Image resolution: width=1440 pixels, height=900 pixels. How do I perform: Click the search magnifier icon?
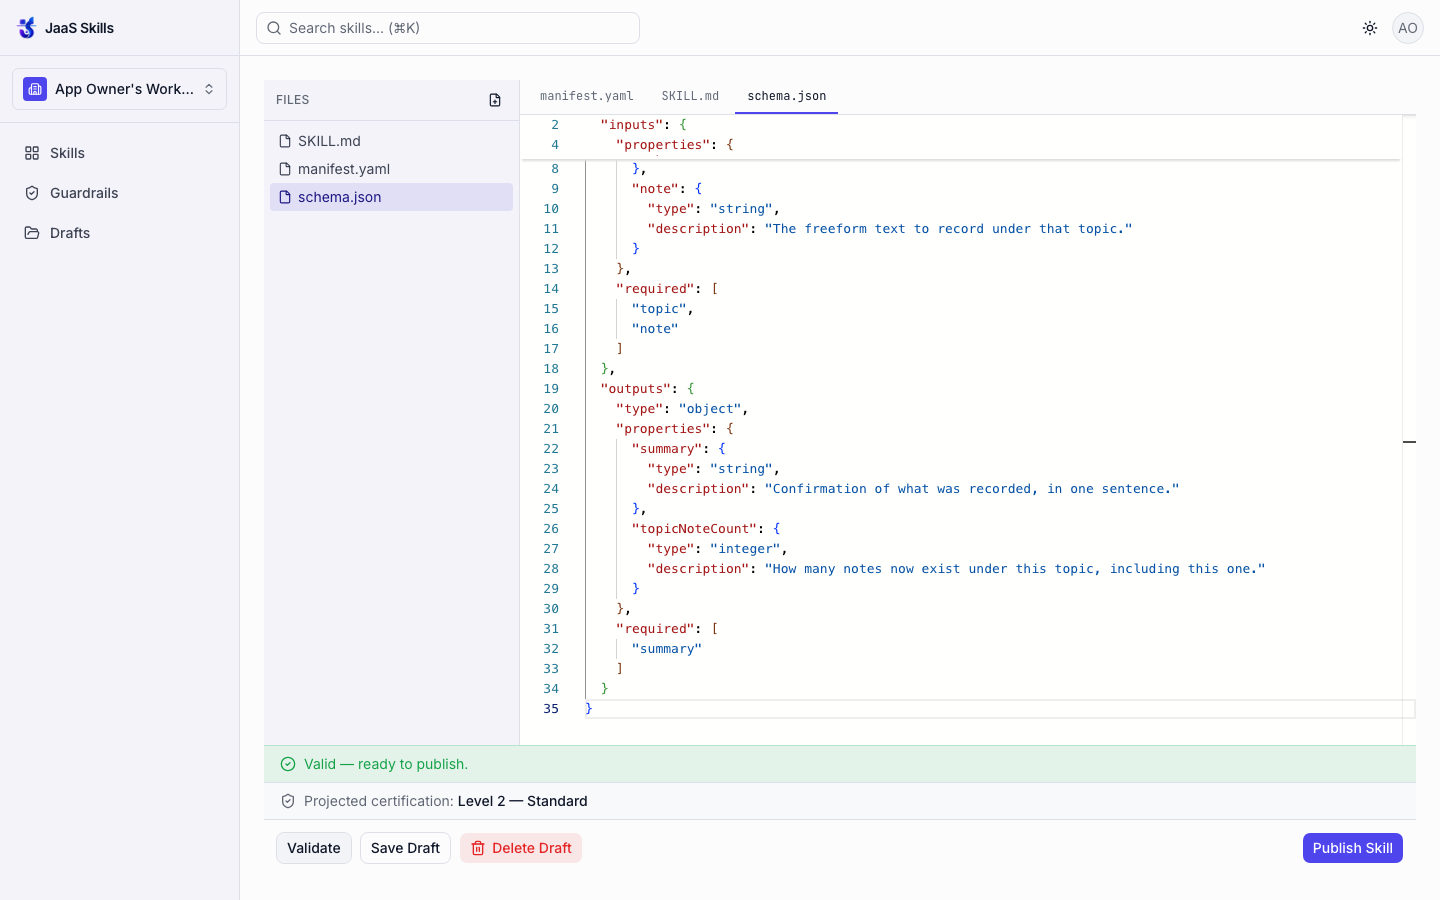(274, 28)
